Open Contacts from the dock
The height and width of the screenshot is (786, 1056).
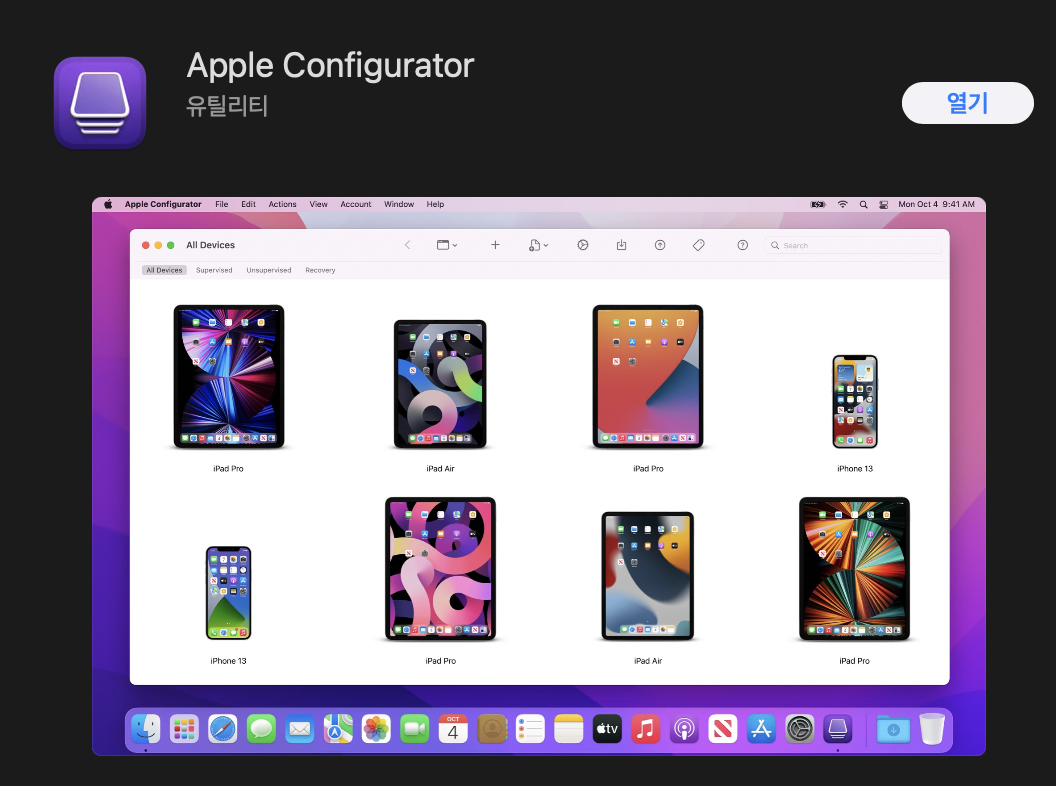click(492, 729)
